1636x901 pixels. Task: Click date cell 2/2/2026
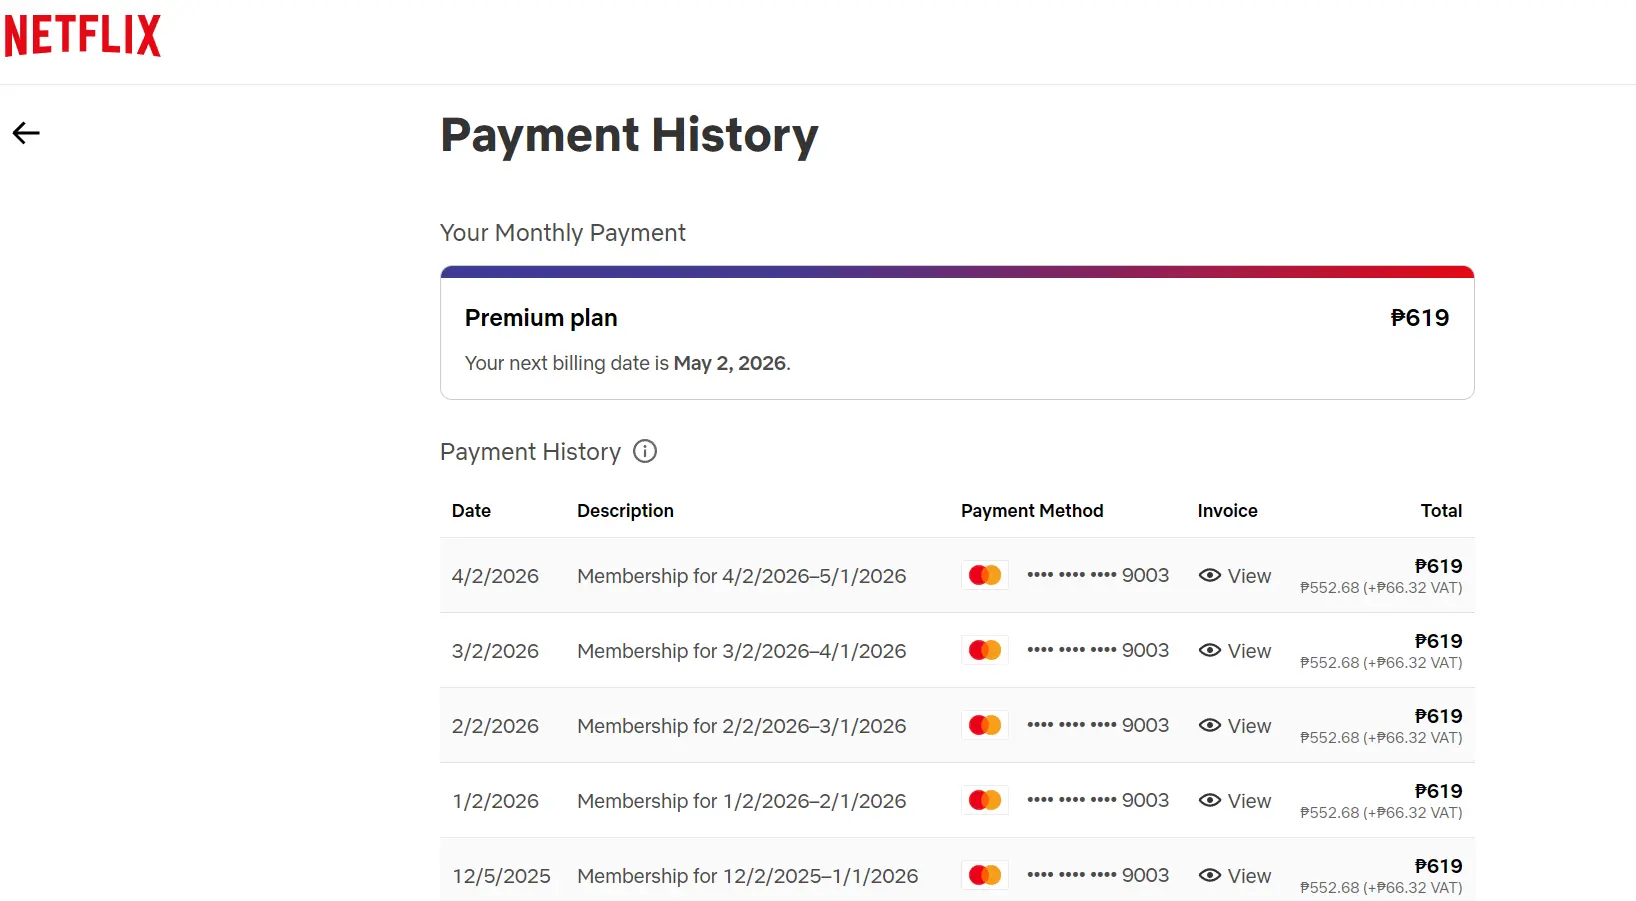point(495,726)
